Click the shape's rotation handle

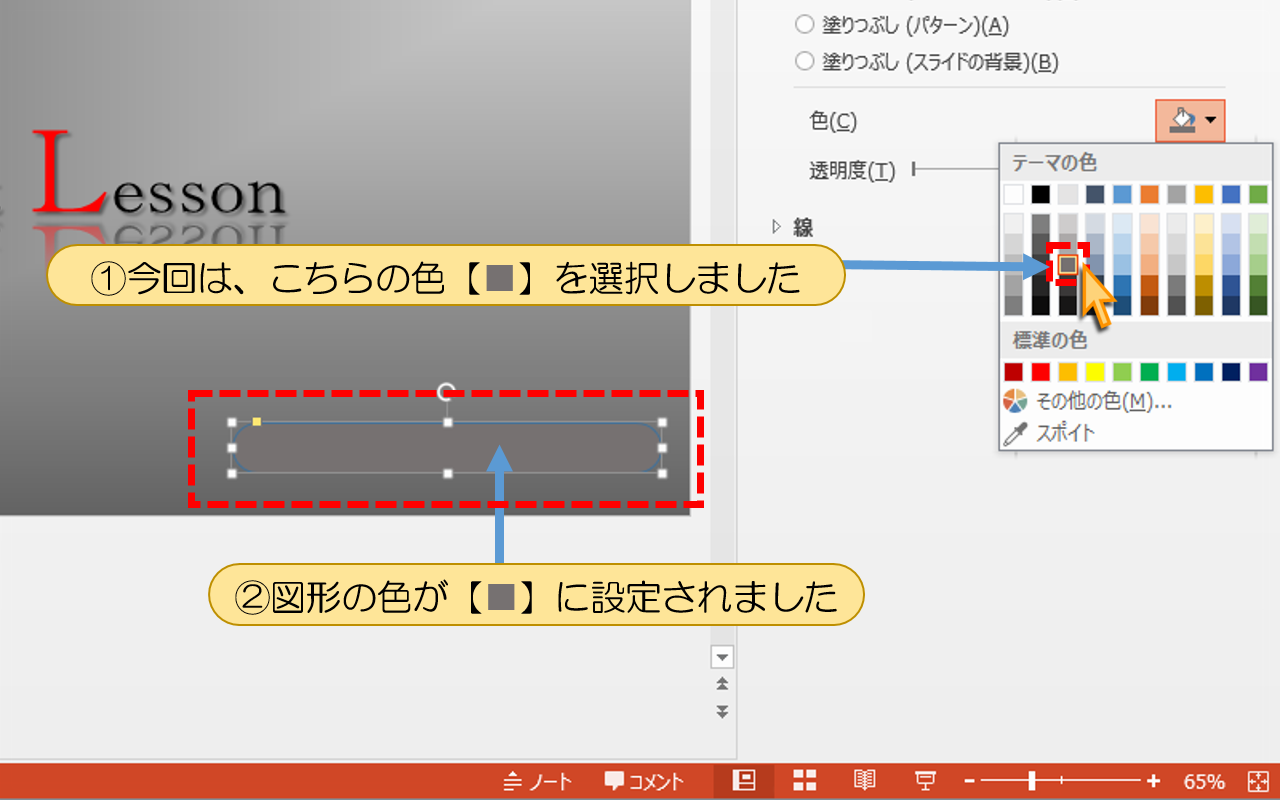click(447, 391)
